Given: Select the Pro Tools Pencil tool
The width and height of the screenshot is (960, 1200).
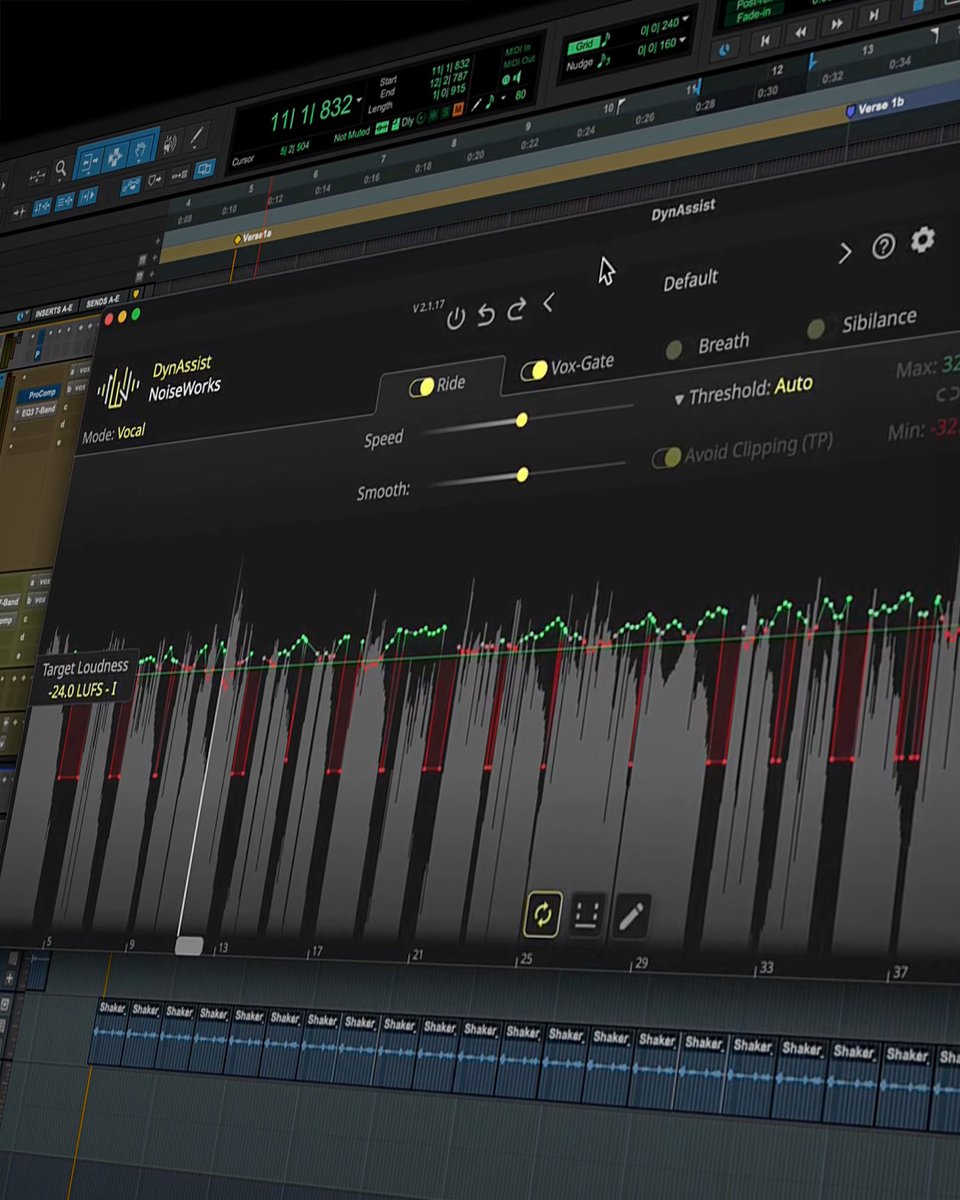Looking at the screenshot, I should pos(197,137).
